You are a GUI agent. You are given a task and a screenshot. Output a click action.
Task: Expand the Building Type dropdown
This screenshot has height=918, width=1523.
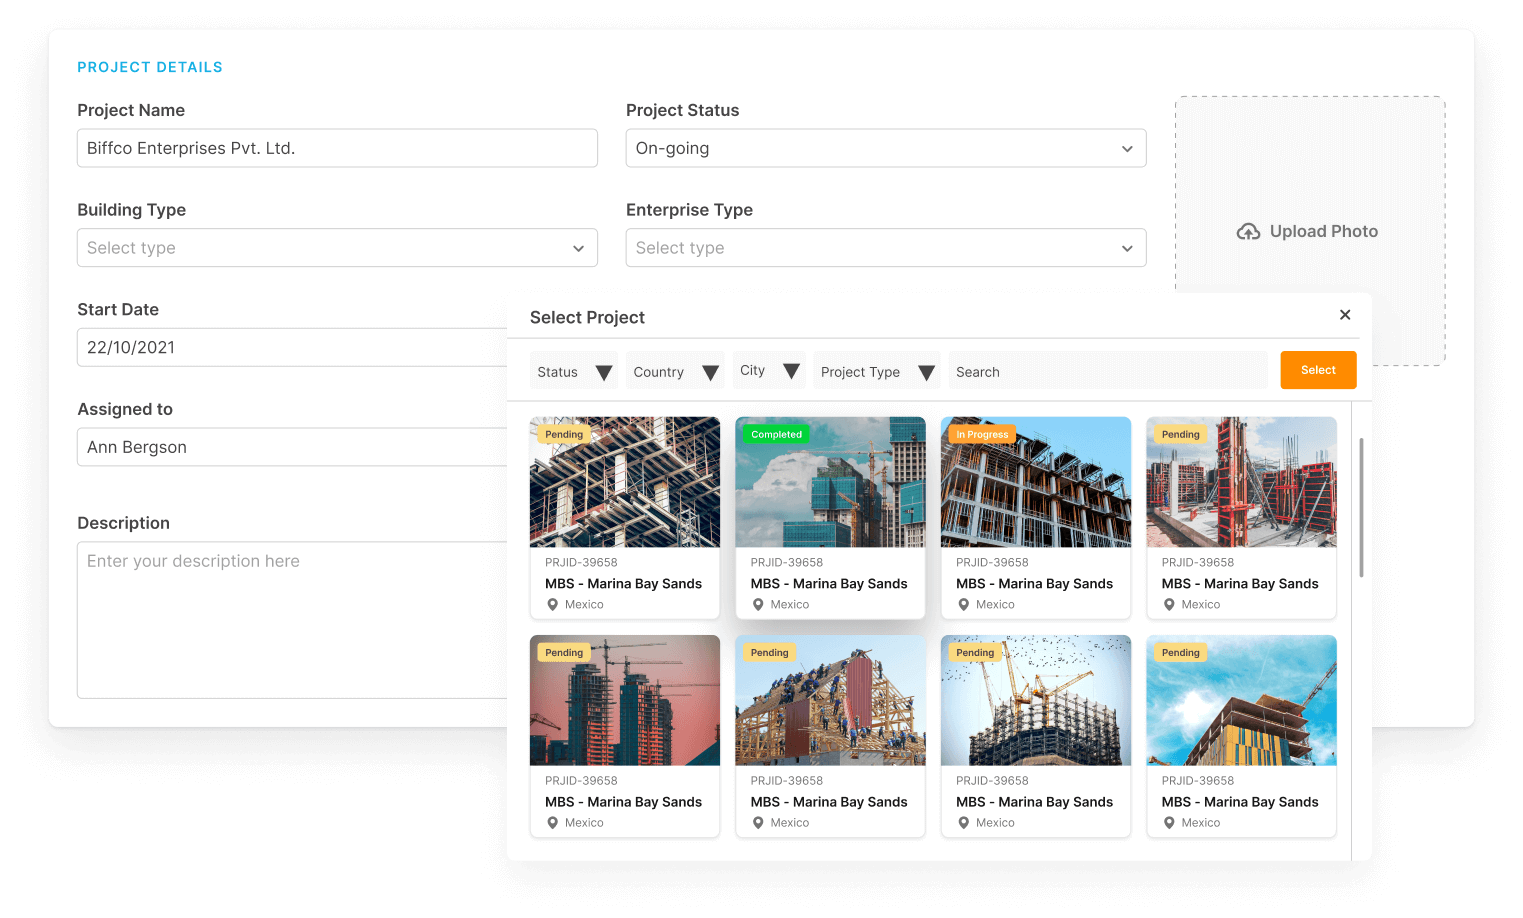point(337,248)
